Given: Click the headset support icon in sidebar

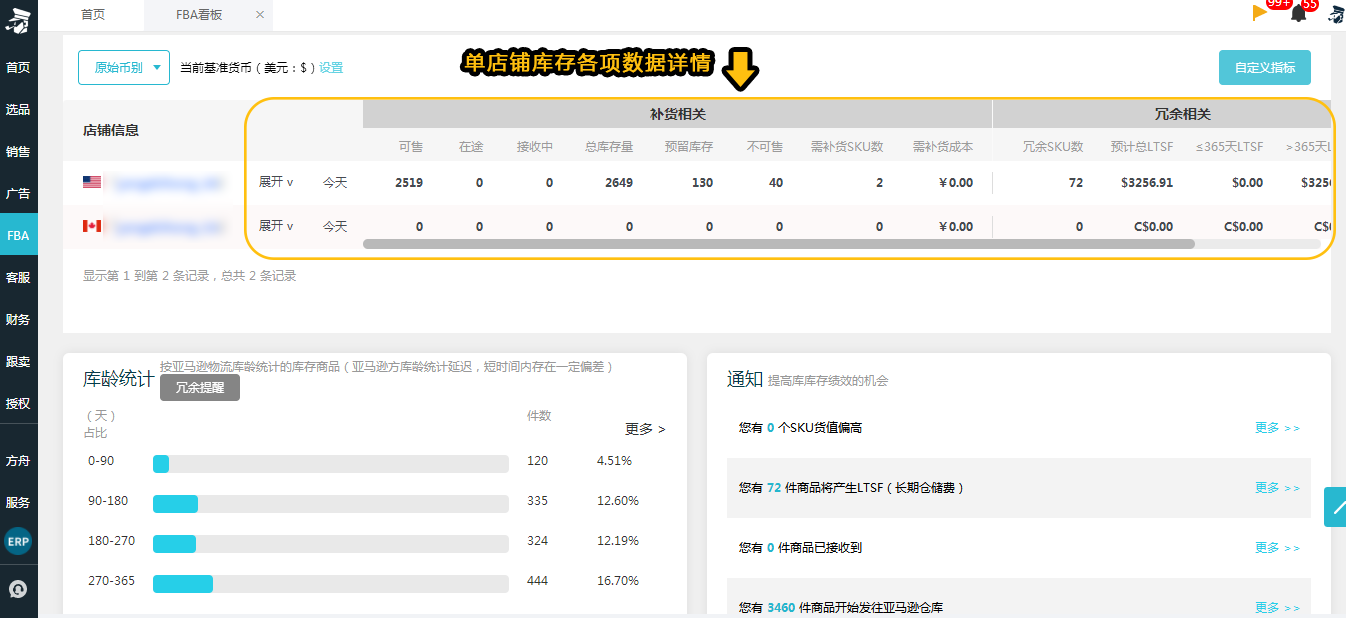Looking at the screenshot, I should pos(18,588).
